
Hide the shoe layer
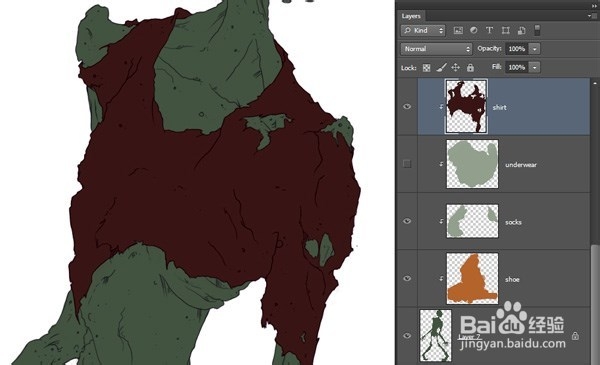pyautogui.click(x=407, y=279)
